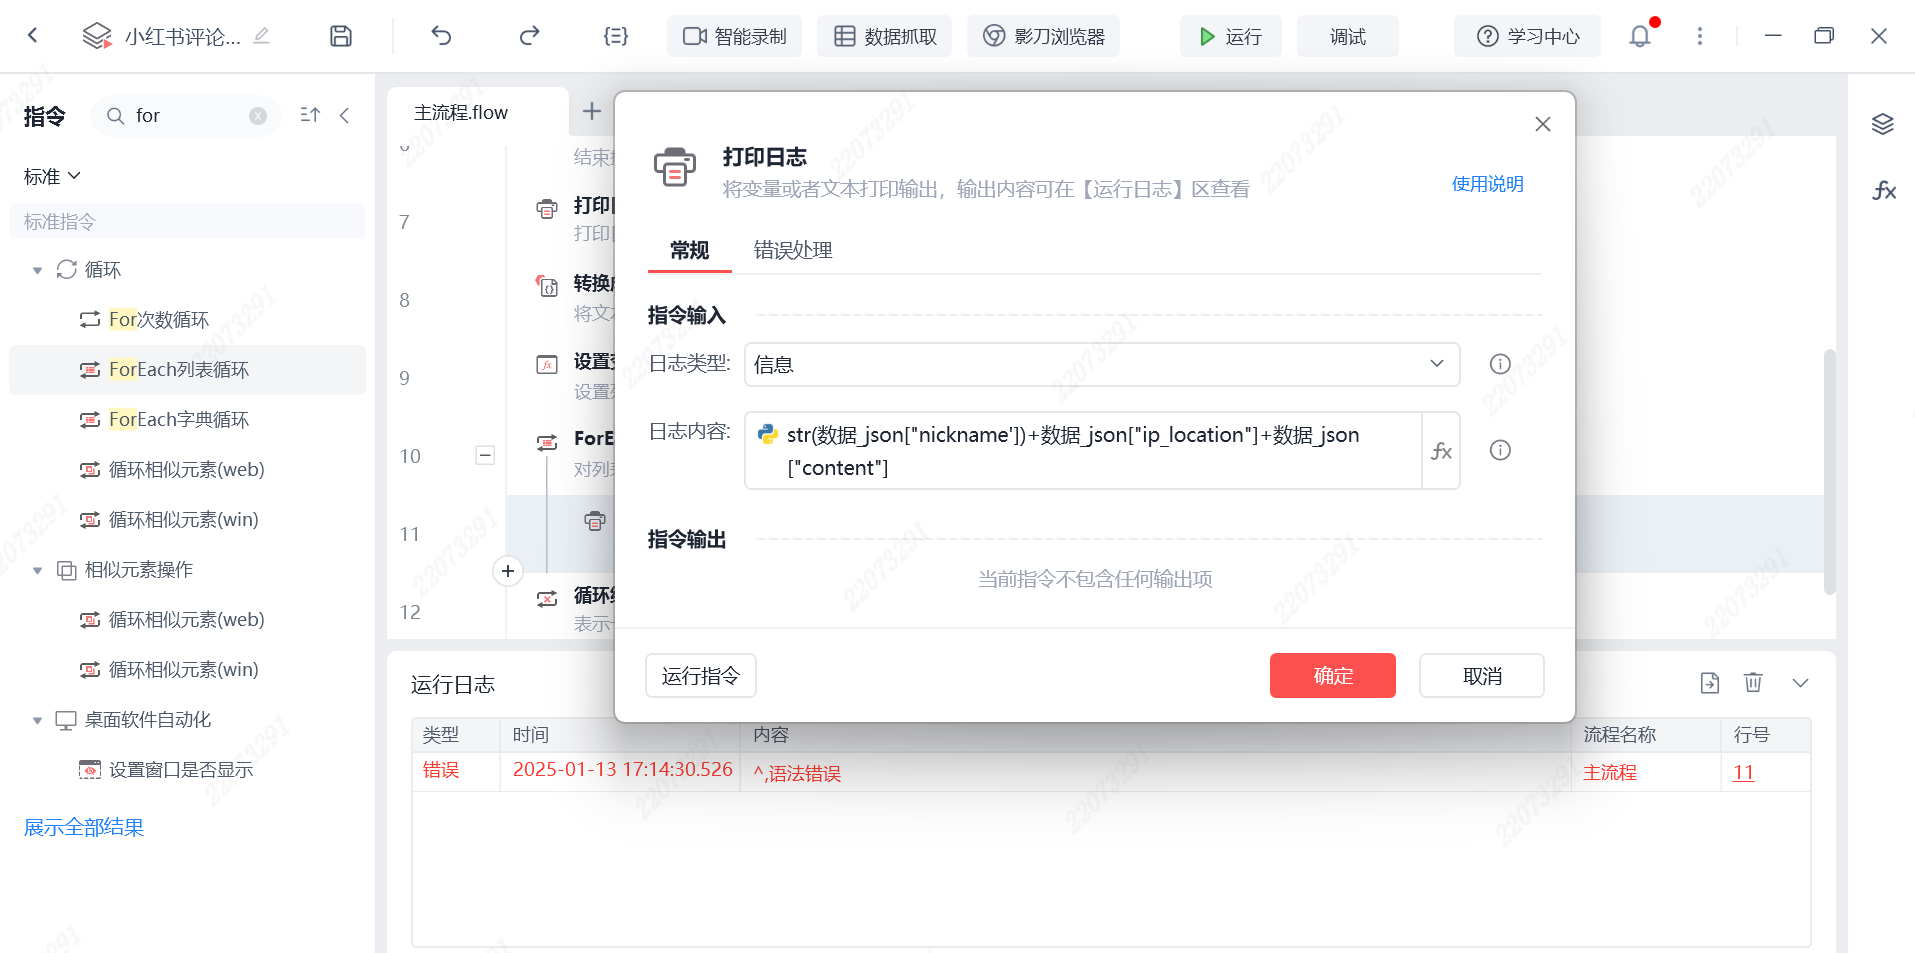Click the 调试 debug button
1915x953 pixels.
click(x=1348, y=36)
